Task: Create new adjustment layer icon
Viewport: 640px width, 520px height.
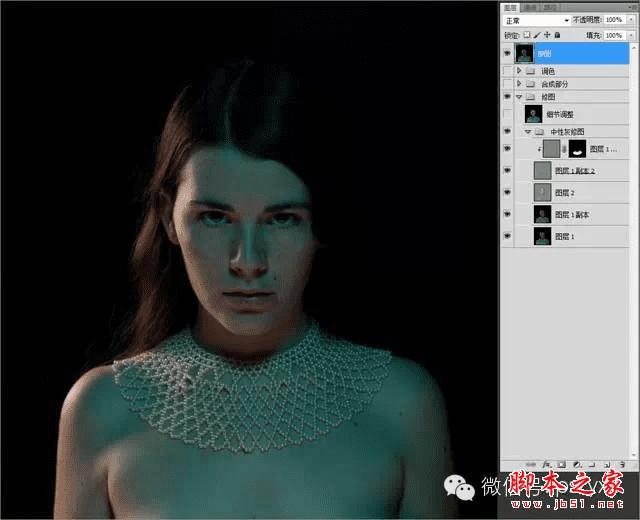Action: point(577,464)
